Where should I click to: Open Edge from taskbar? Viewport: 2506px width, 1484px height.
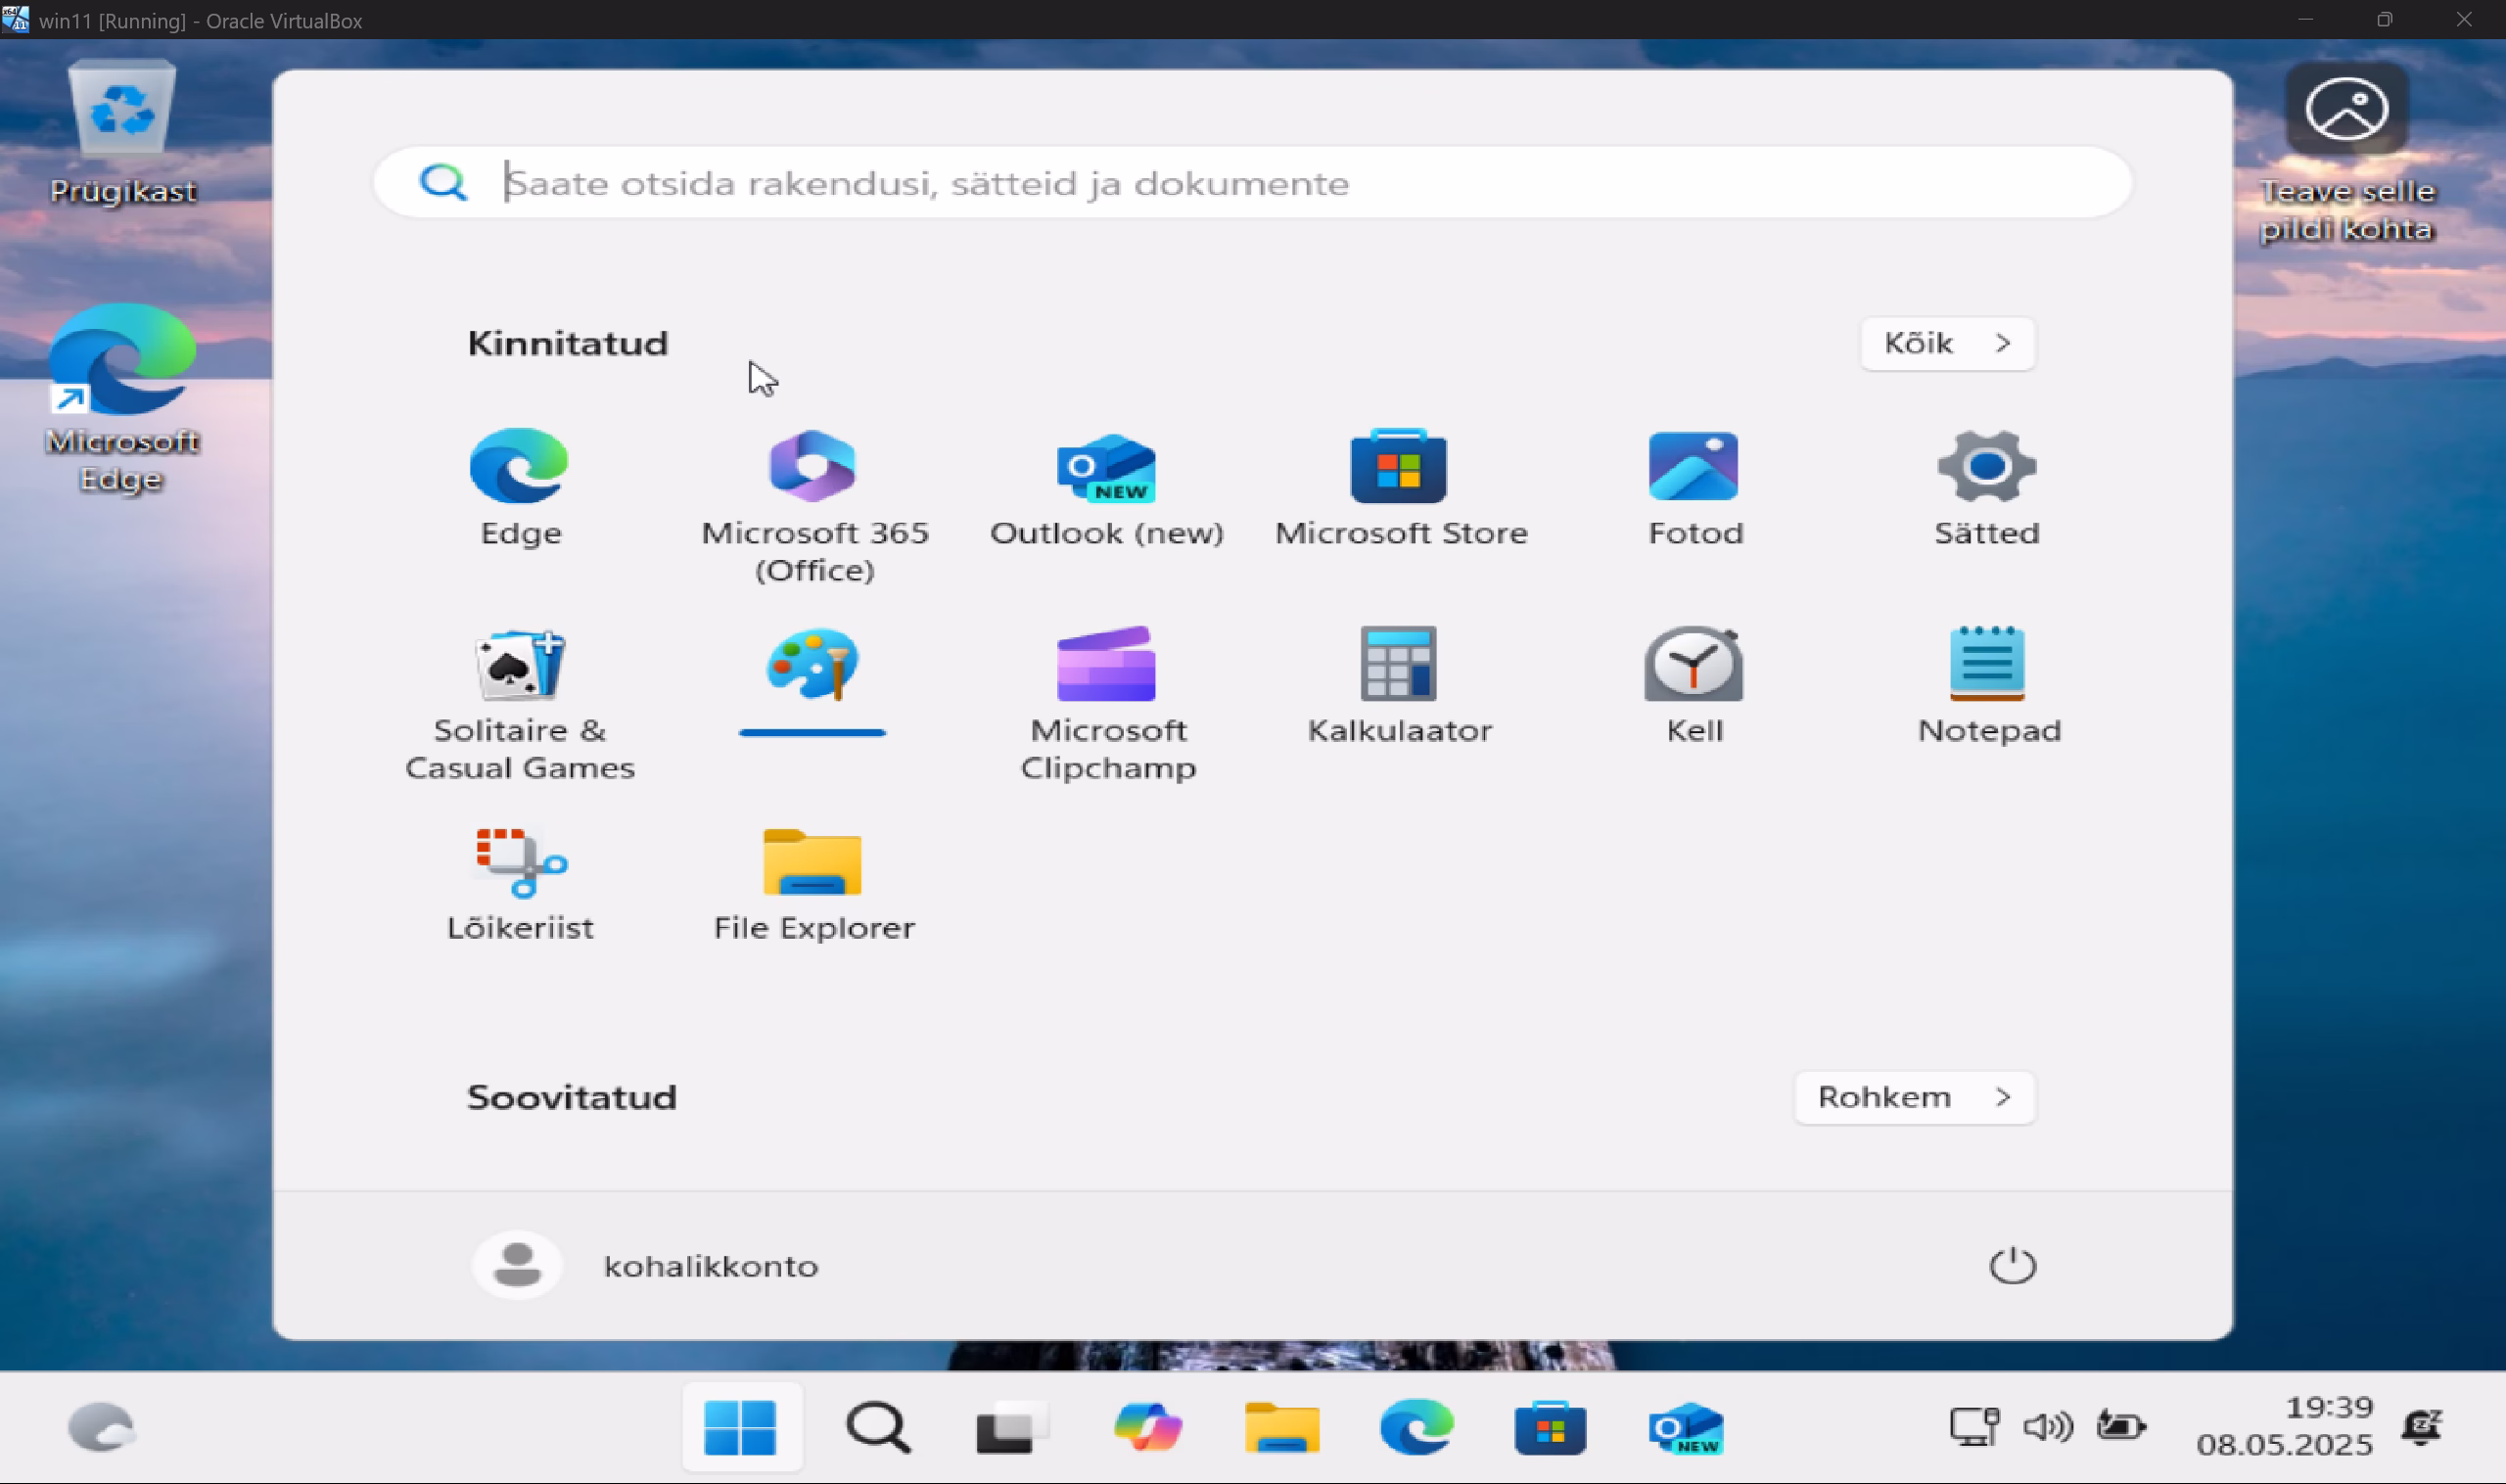click(x=1416, y=1428)
